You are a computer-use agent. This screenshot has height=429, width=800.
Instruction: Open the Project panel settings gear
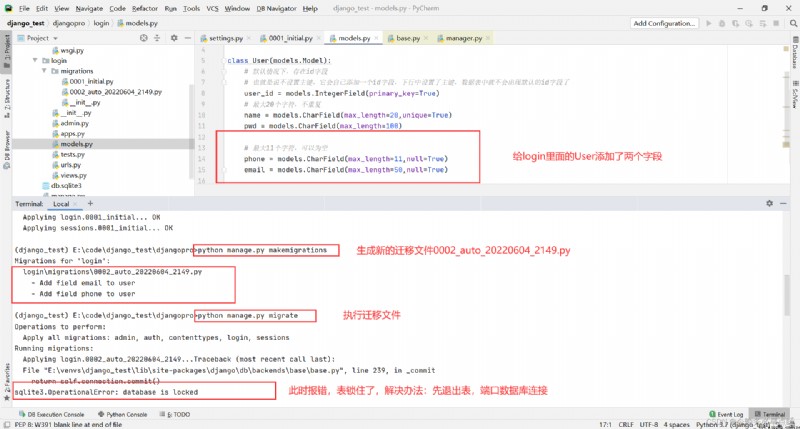coord(174,38)
